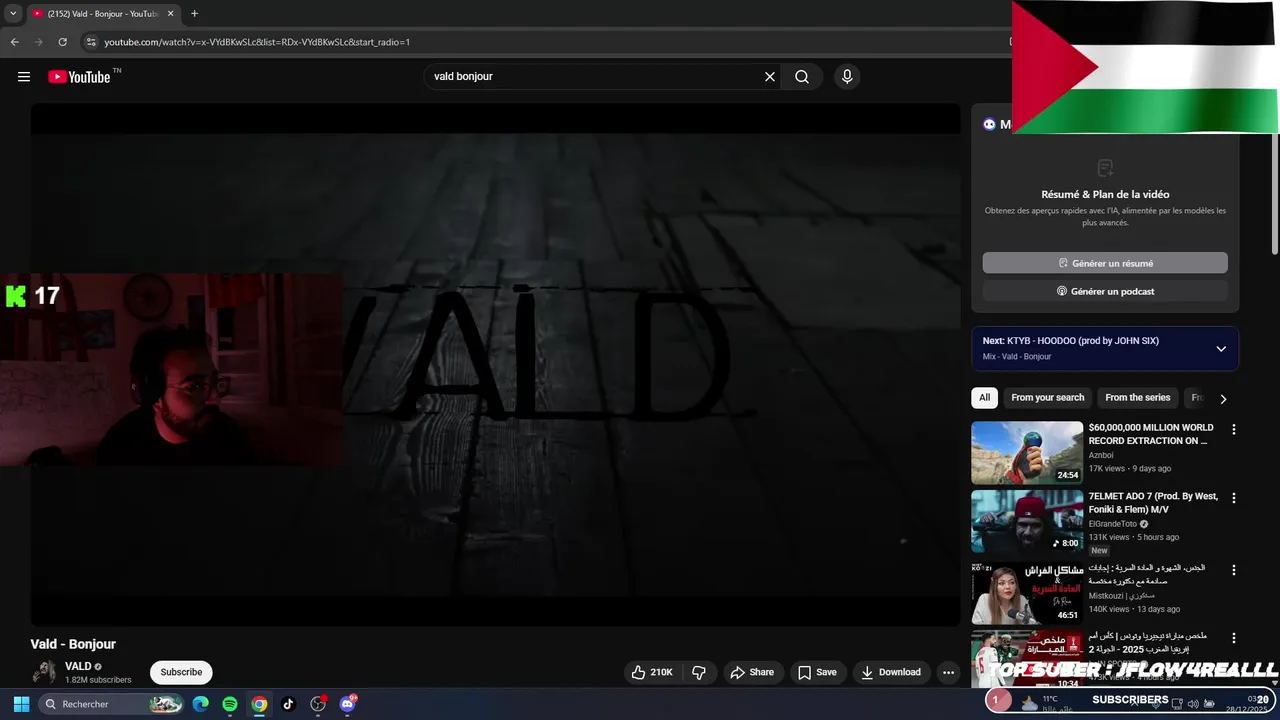The image size is (1280, 720).
Task: Click the Vald - Bonjour video title
Action: tap(73, 644)
